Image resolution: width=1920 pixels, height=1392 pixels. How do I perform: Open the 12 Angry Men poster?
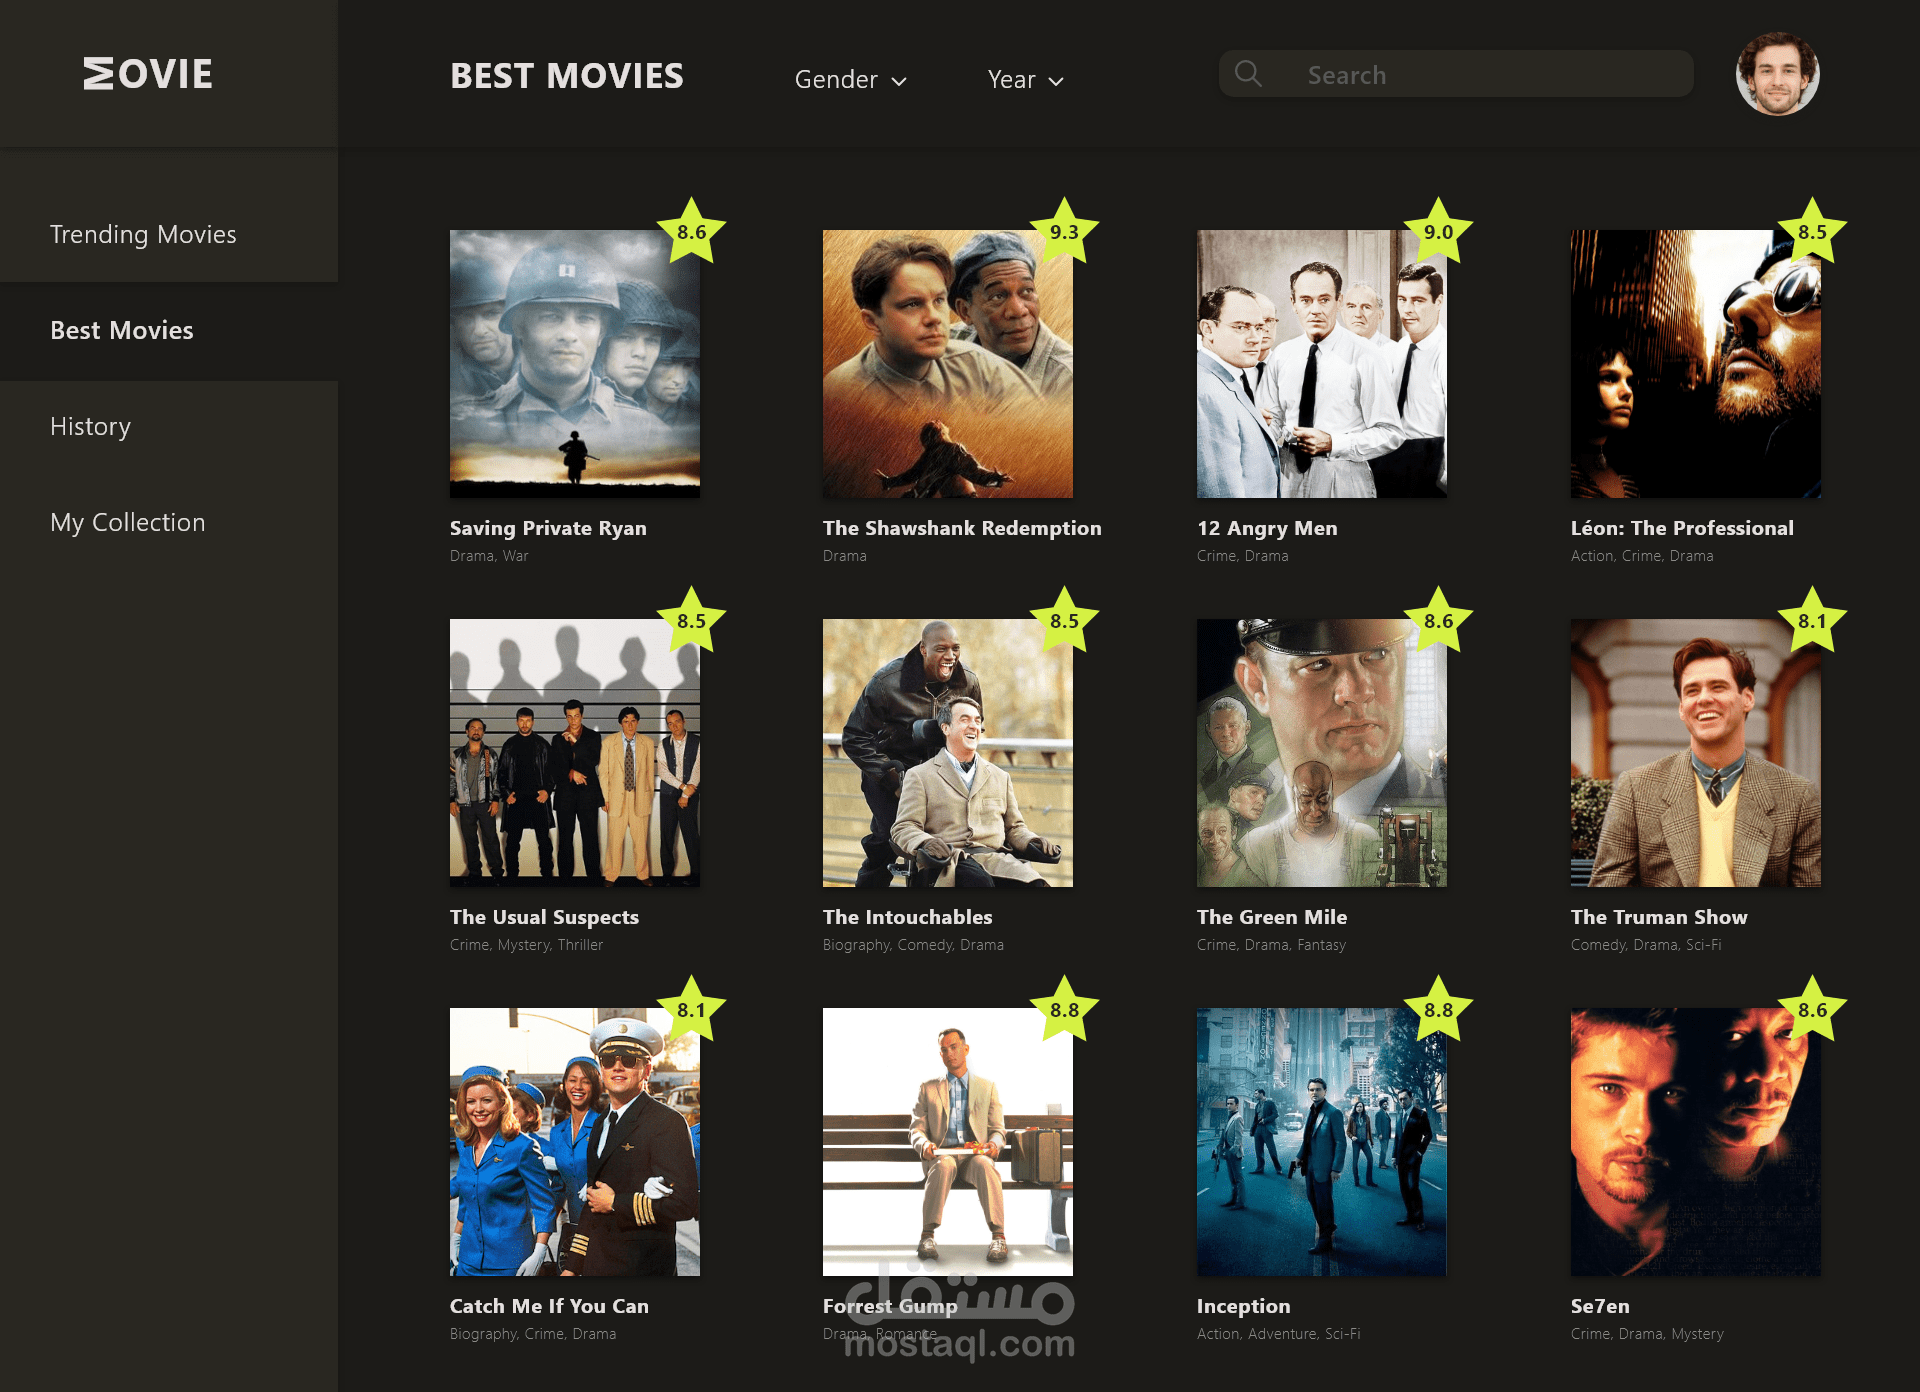click(1322, 364)
